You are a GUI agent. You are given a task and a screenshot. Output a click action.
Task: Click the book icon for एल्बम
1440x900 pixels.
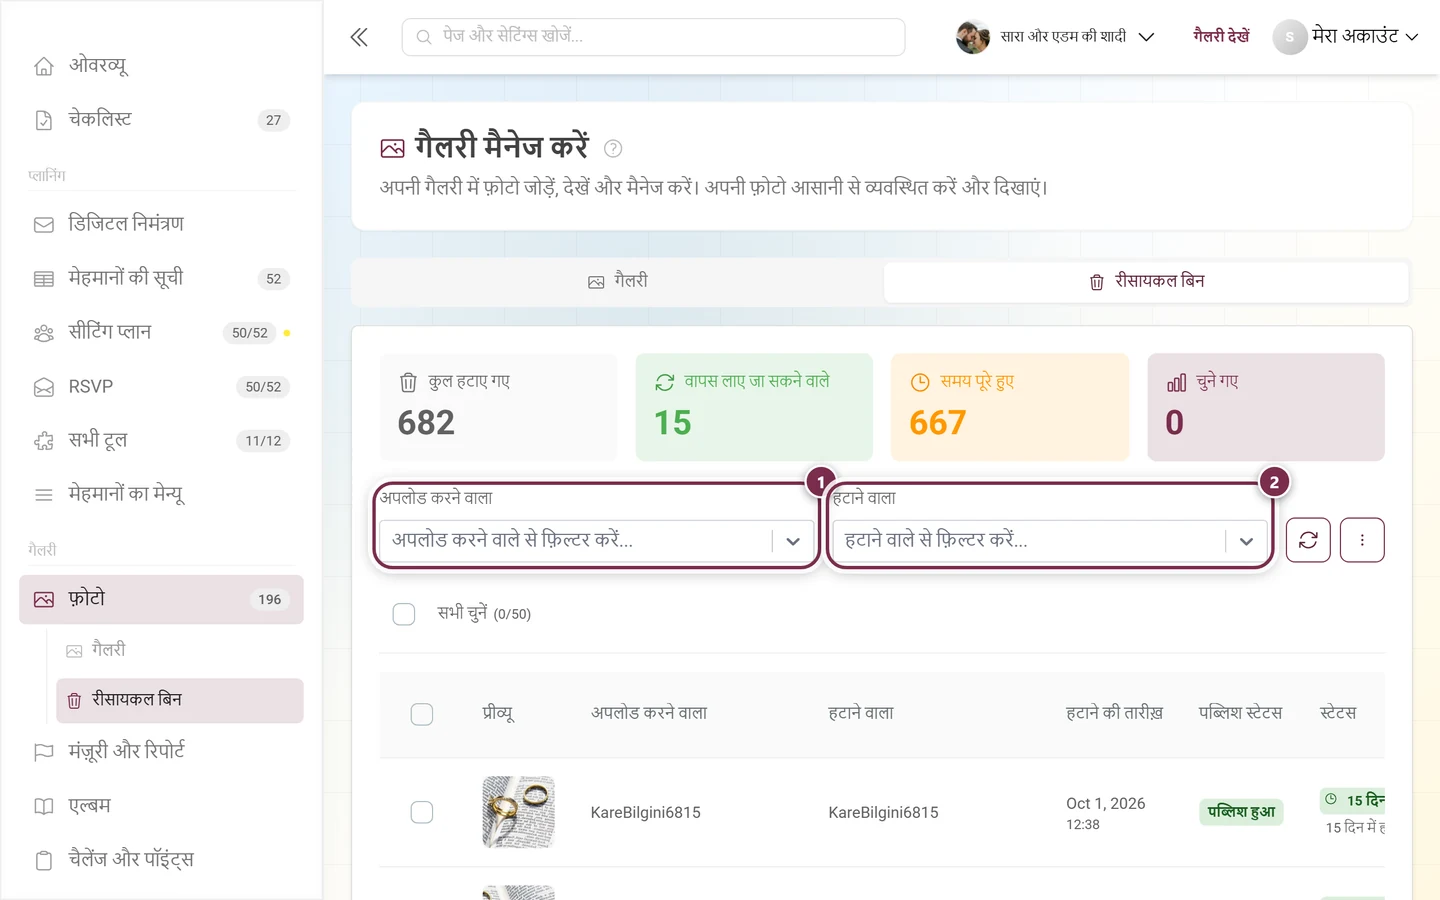click(x=44, y=806)
